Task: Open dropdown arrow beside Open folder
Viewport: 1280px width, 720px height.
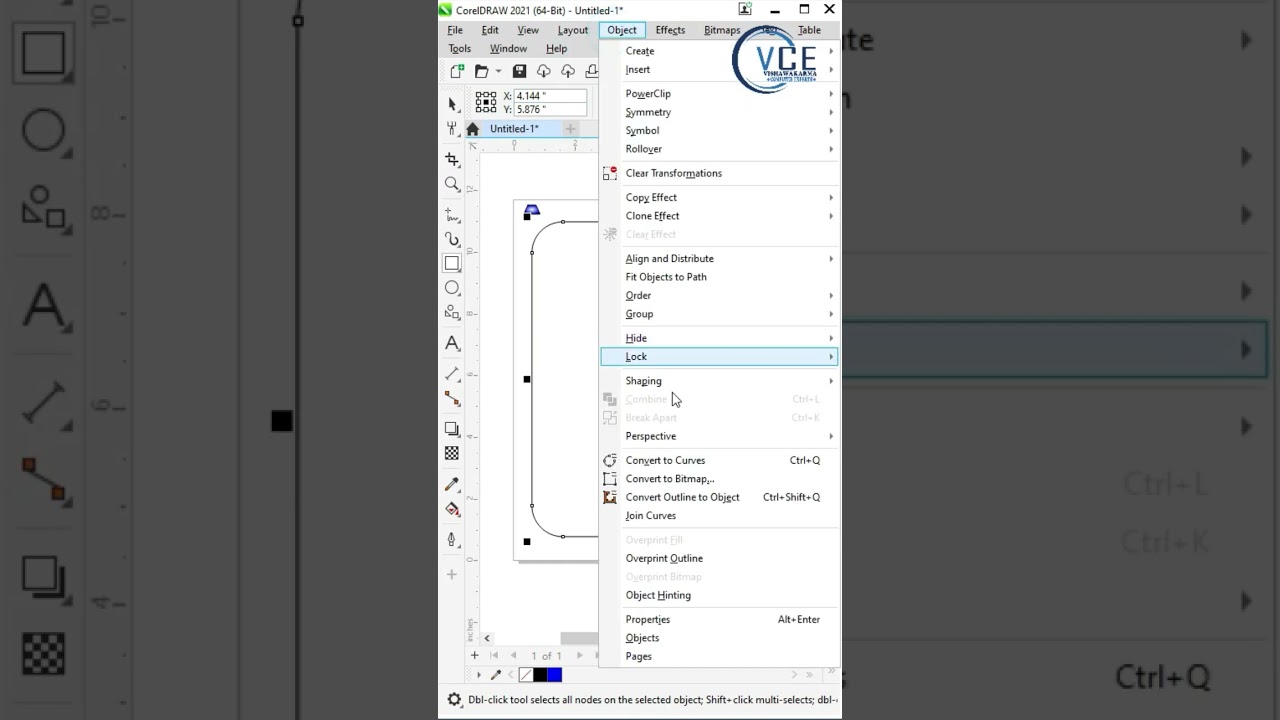Action: [498, 72]
